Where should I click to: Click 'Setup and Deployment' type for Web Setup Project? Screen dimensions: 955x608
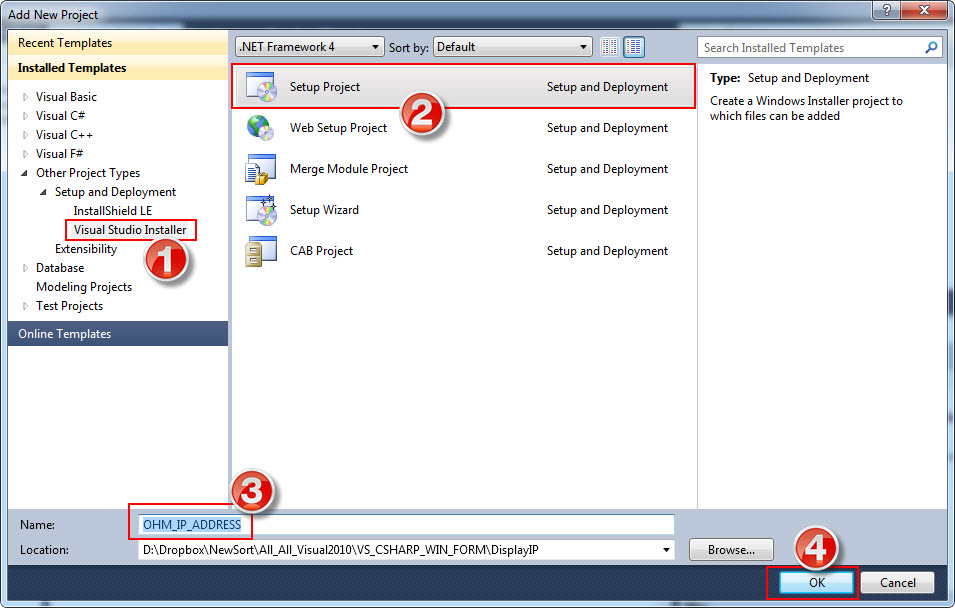(607, 128)
